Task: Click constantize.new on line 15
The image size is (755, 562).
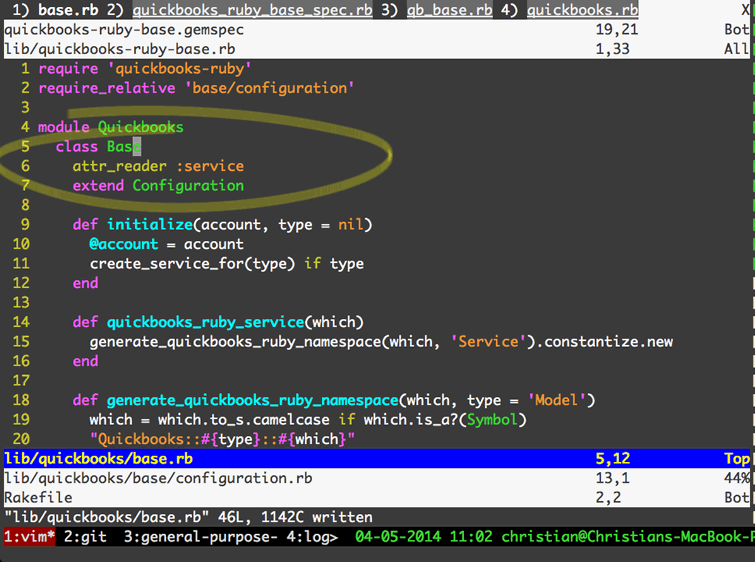Action: (609, 341)
